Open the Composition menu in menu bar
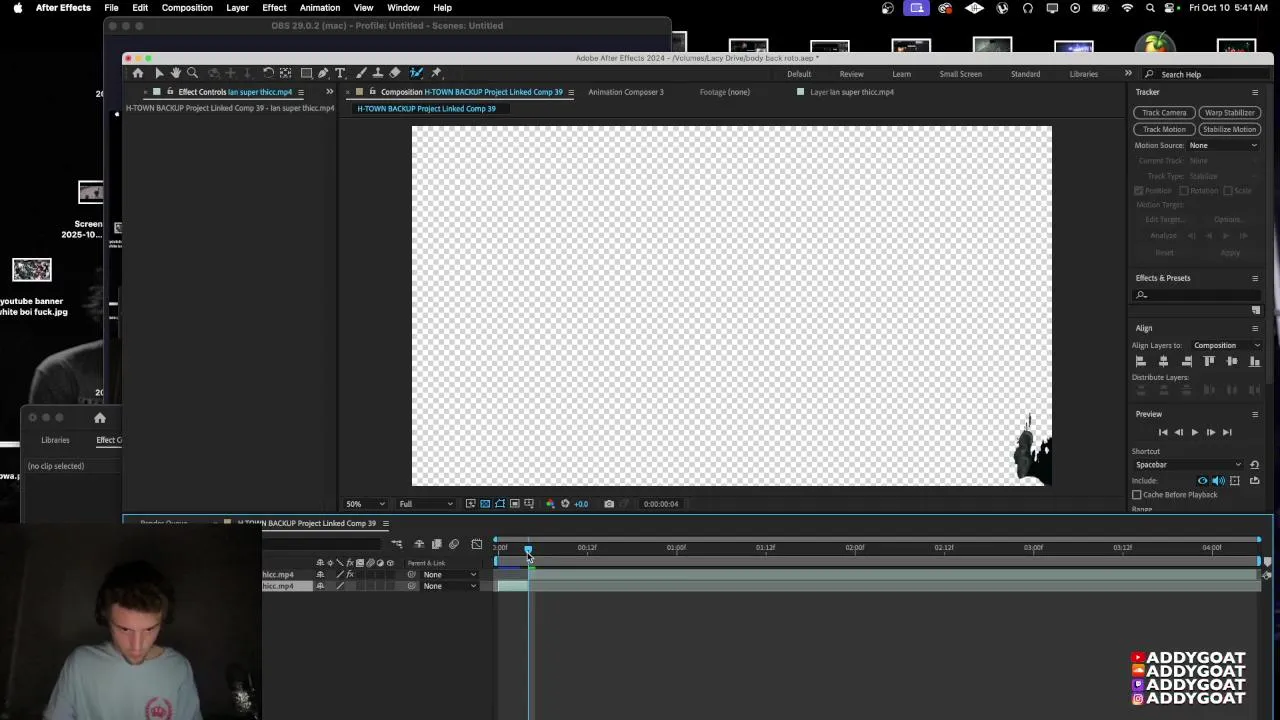 187,7
